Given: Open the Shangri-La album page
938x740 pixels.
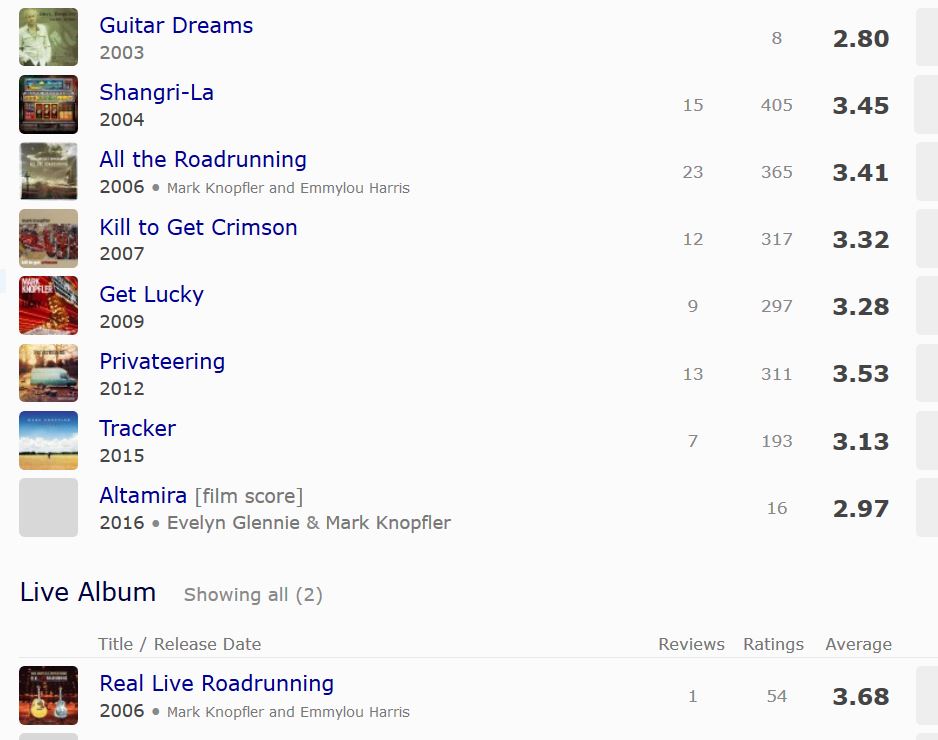Looking at the screenshot, I should (x=156, y=92).
